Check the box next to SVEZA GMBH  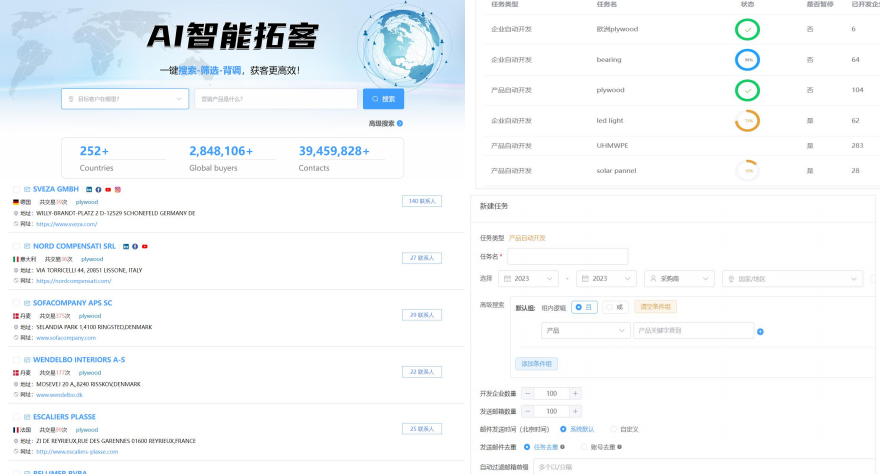16,189
